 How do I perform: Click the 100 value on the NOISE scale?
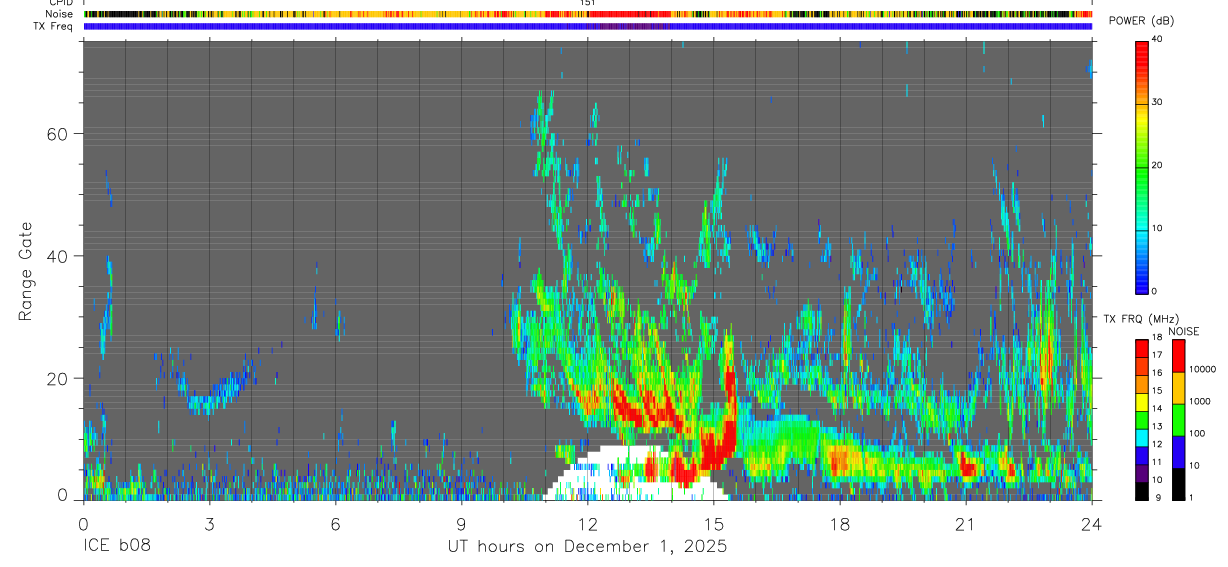(1199, 433)
